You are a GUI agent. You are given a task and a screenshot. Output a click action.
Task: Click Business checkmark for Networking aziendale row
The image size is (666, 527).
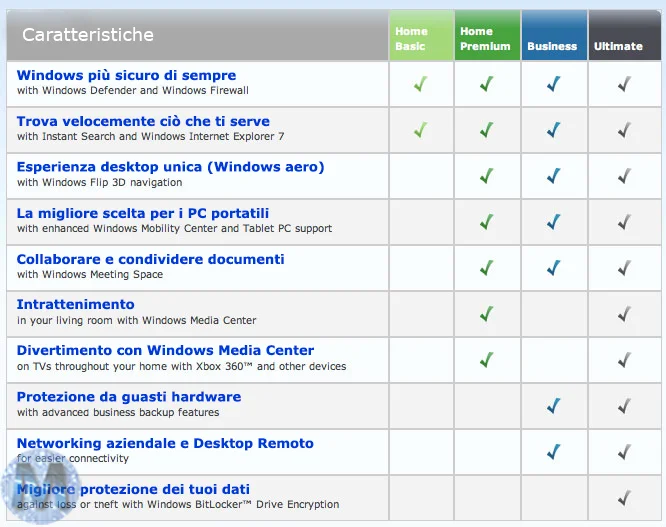554,452
